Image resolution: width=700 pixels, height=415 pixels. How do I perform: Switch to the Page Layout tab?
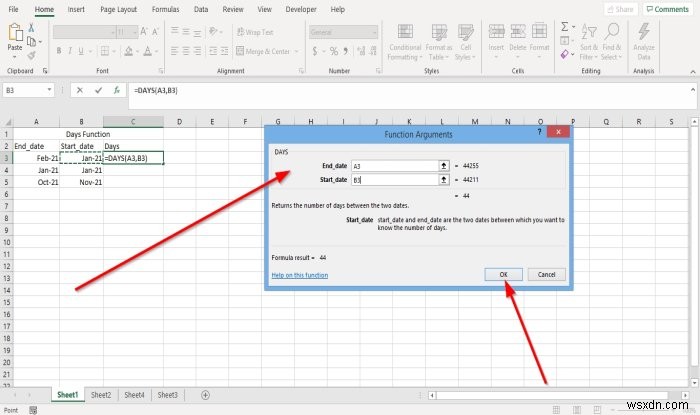click(x=118, y=9)
